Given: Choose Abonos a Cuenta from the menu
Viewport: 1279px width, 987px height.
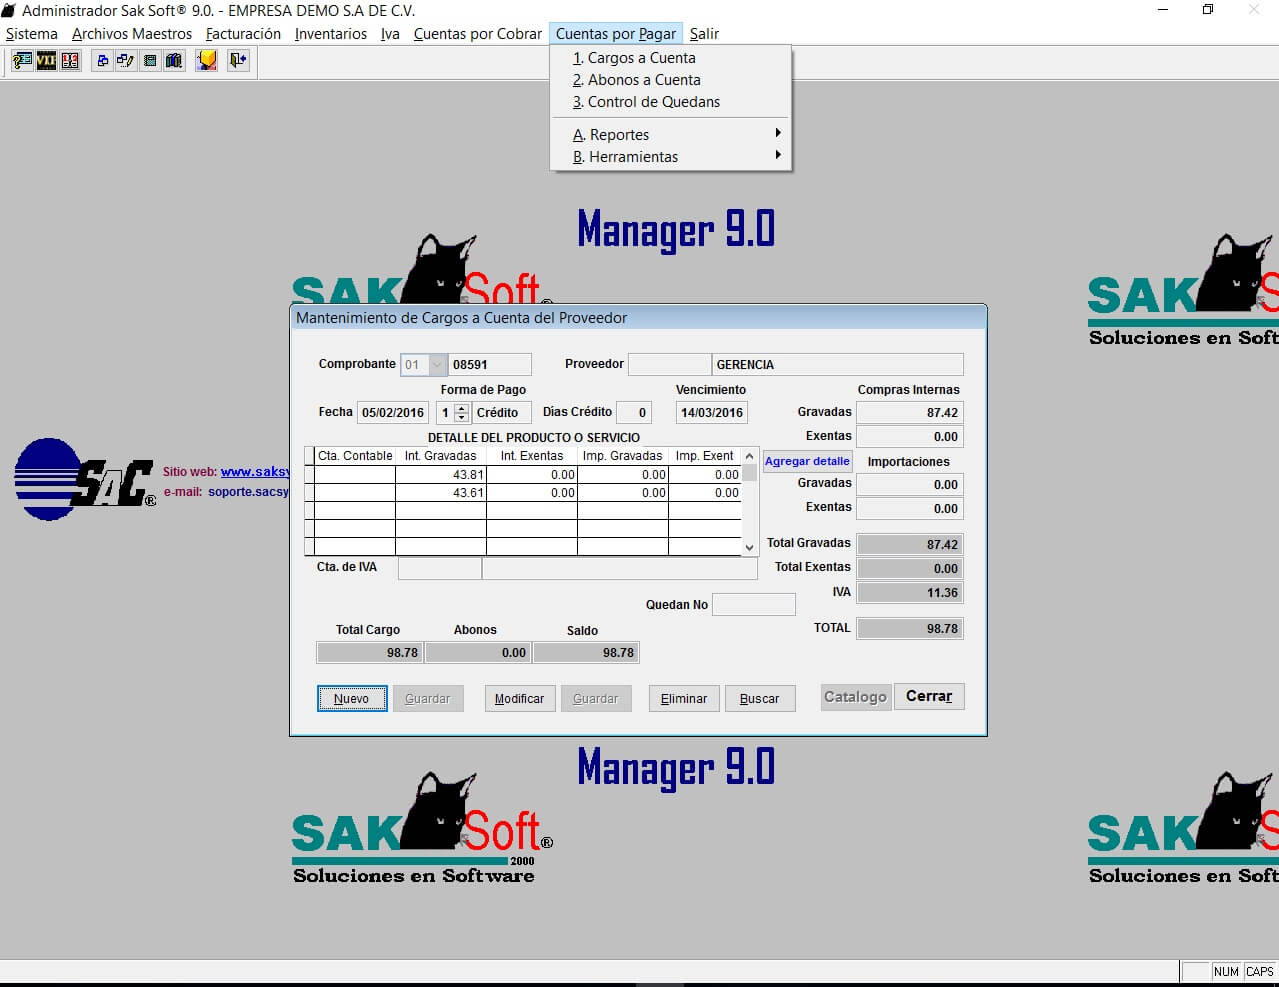Looking at the screenshot, I should pyautogui.click(x=671, y=80).
